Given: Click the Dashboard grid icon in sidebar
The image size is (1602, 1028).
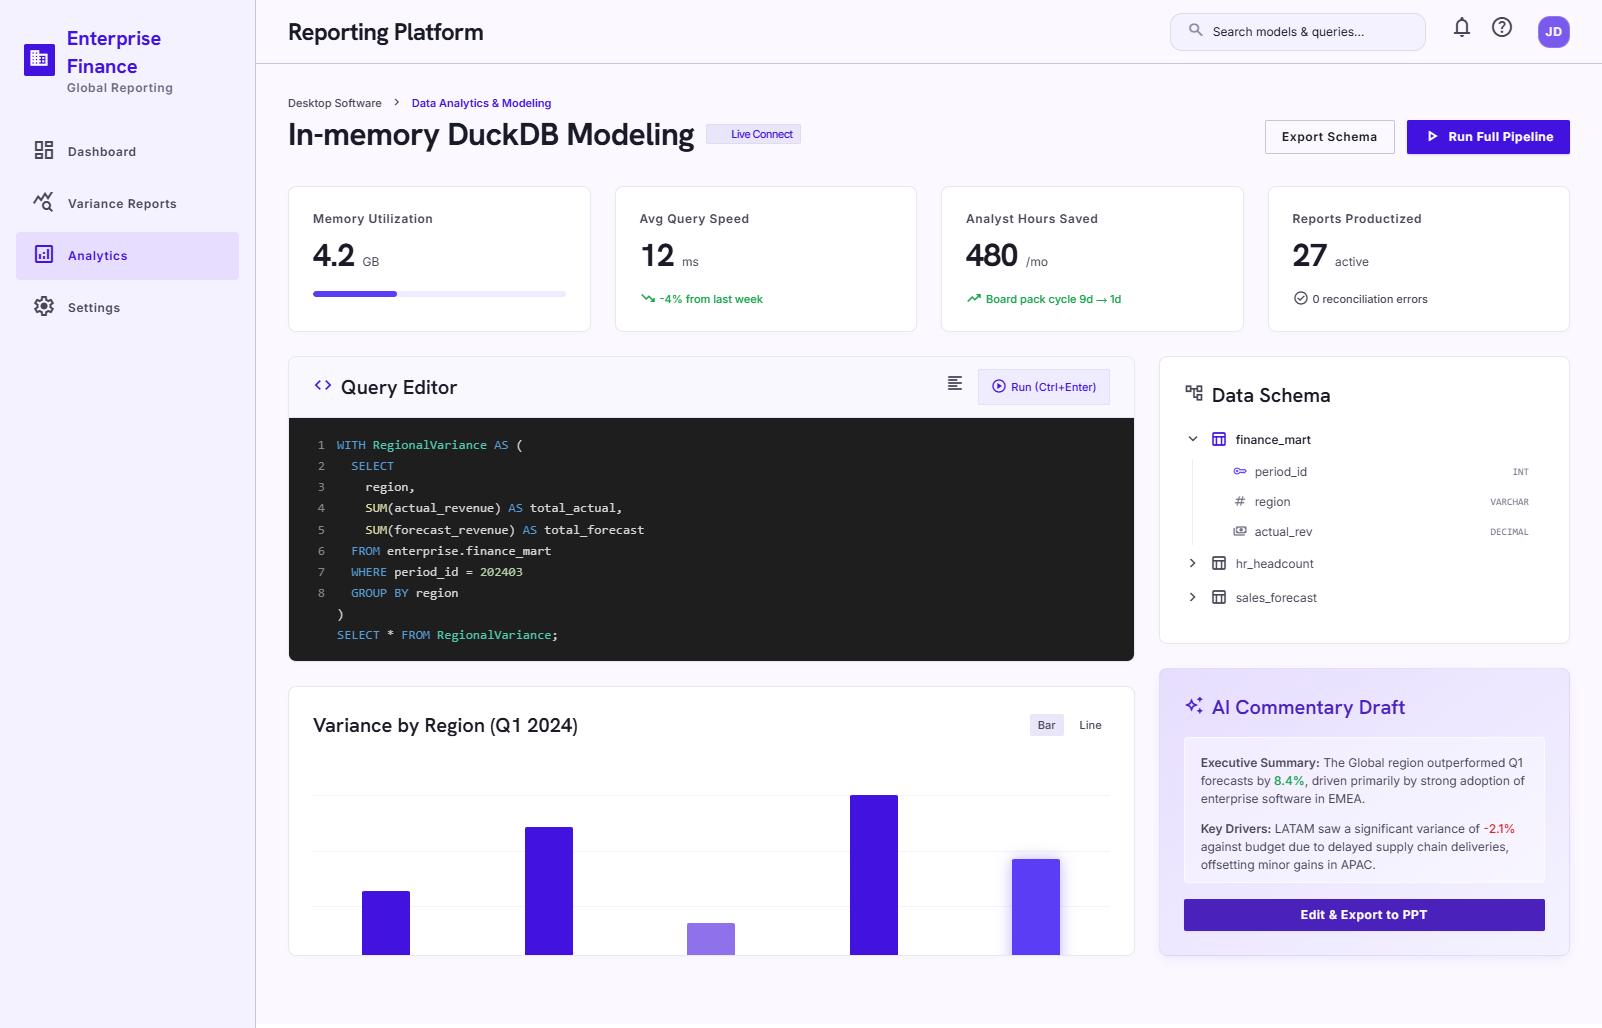Looking at the screenshot, I should (x=44, y=150).
